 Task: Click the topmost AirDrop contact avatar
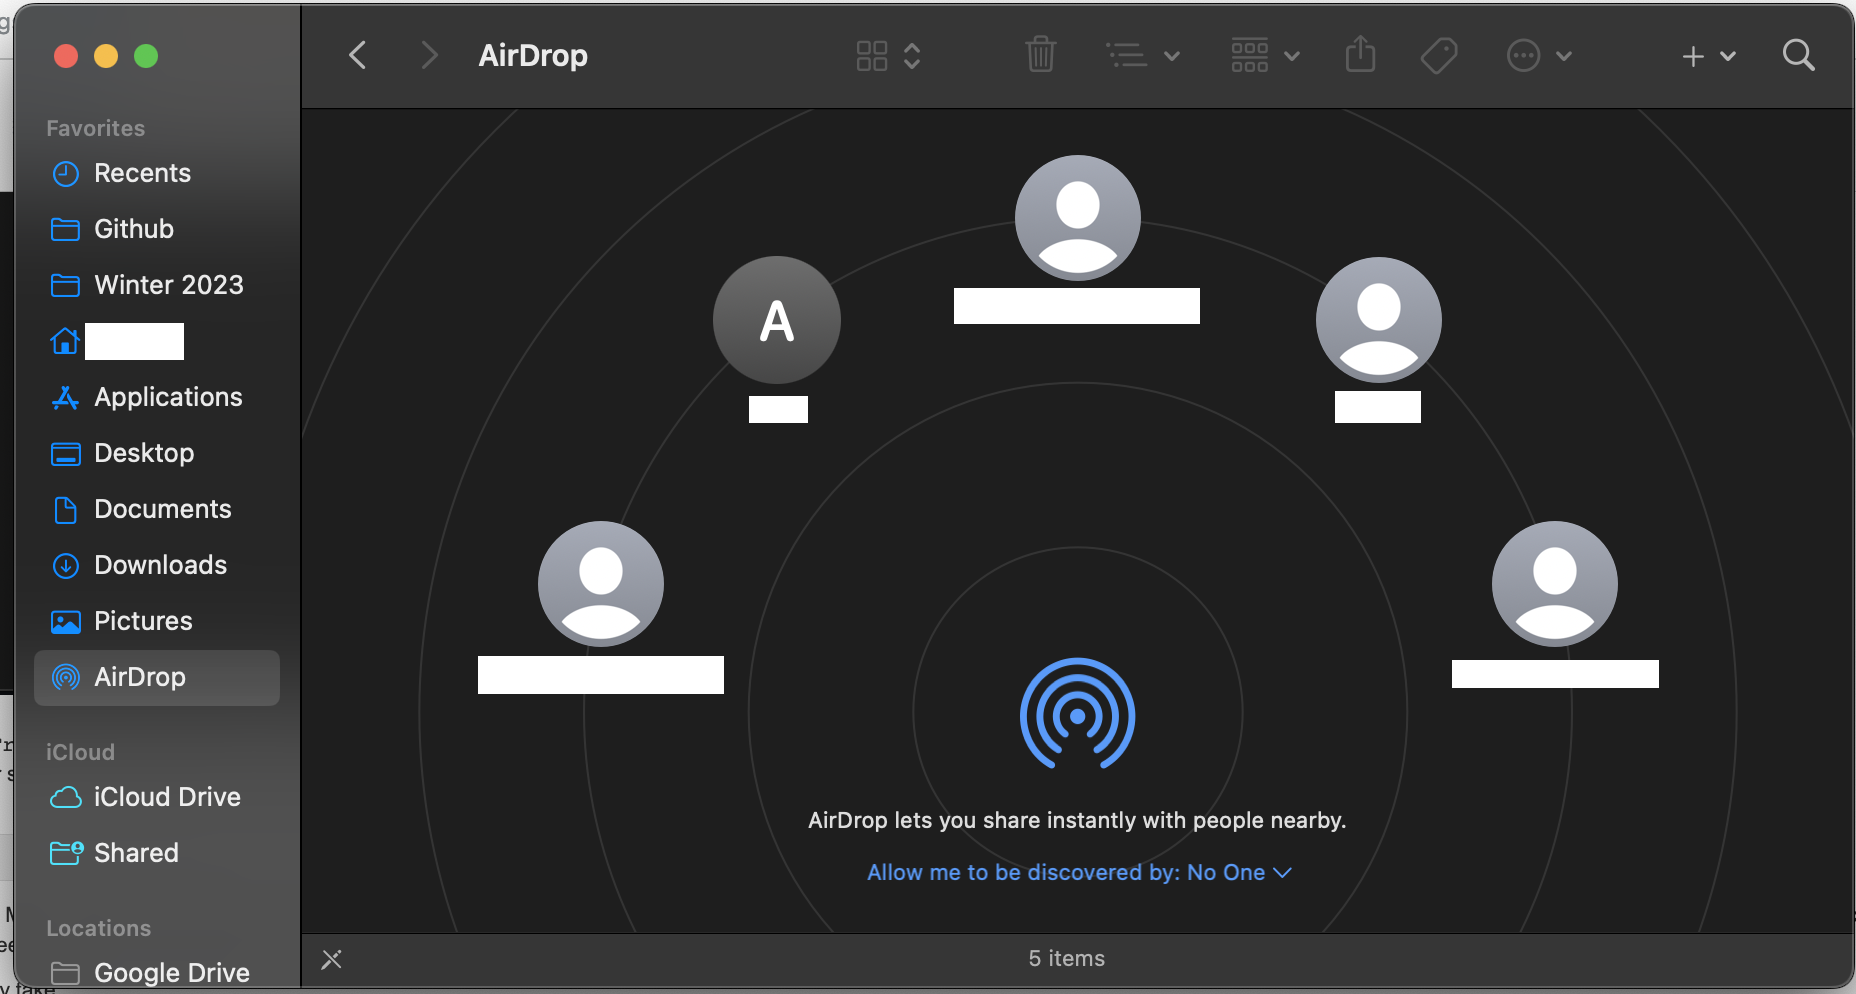1077,217
